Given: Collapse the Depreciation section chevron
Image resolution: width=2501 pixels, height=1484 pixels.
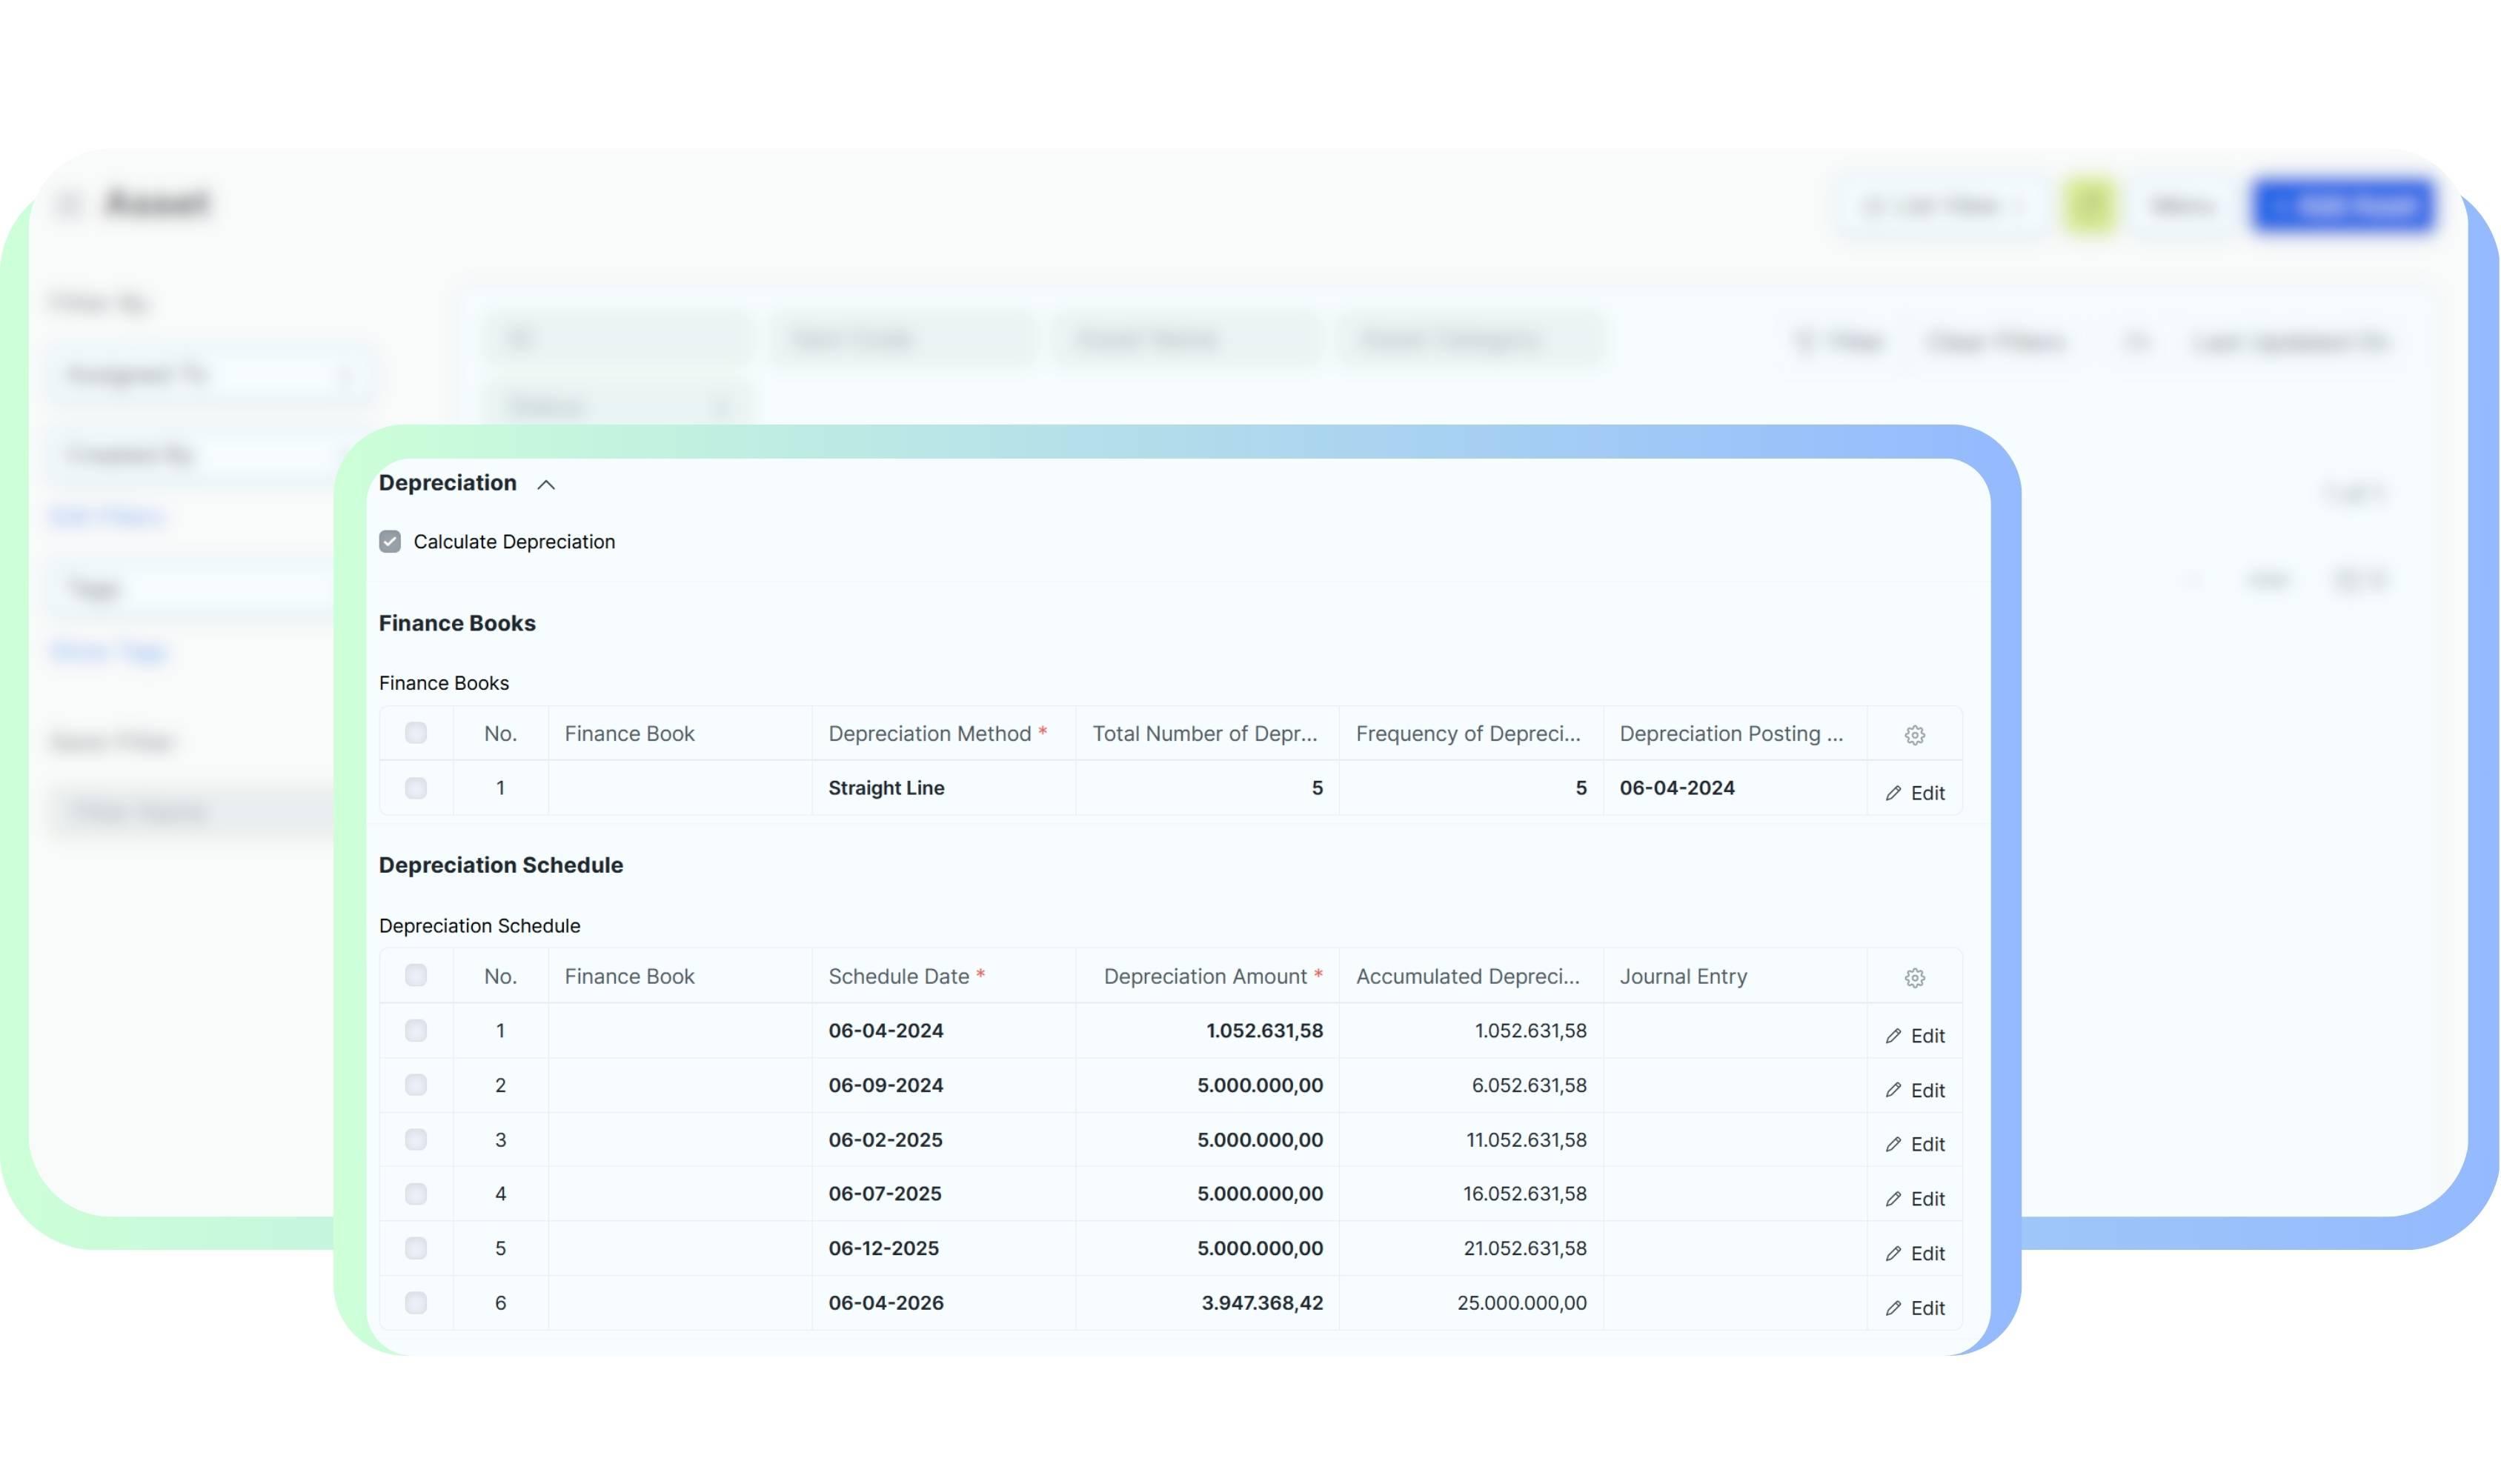Looking at the screenshot, I should [x=546, y=485].
